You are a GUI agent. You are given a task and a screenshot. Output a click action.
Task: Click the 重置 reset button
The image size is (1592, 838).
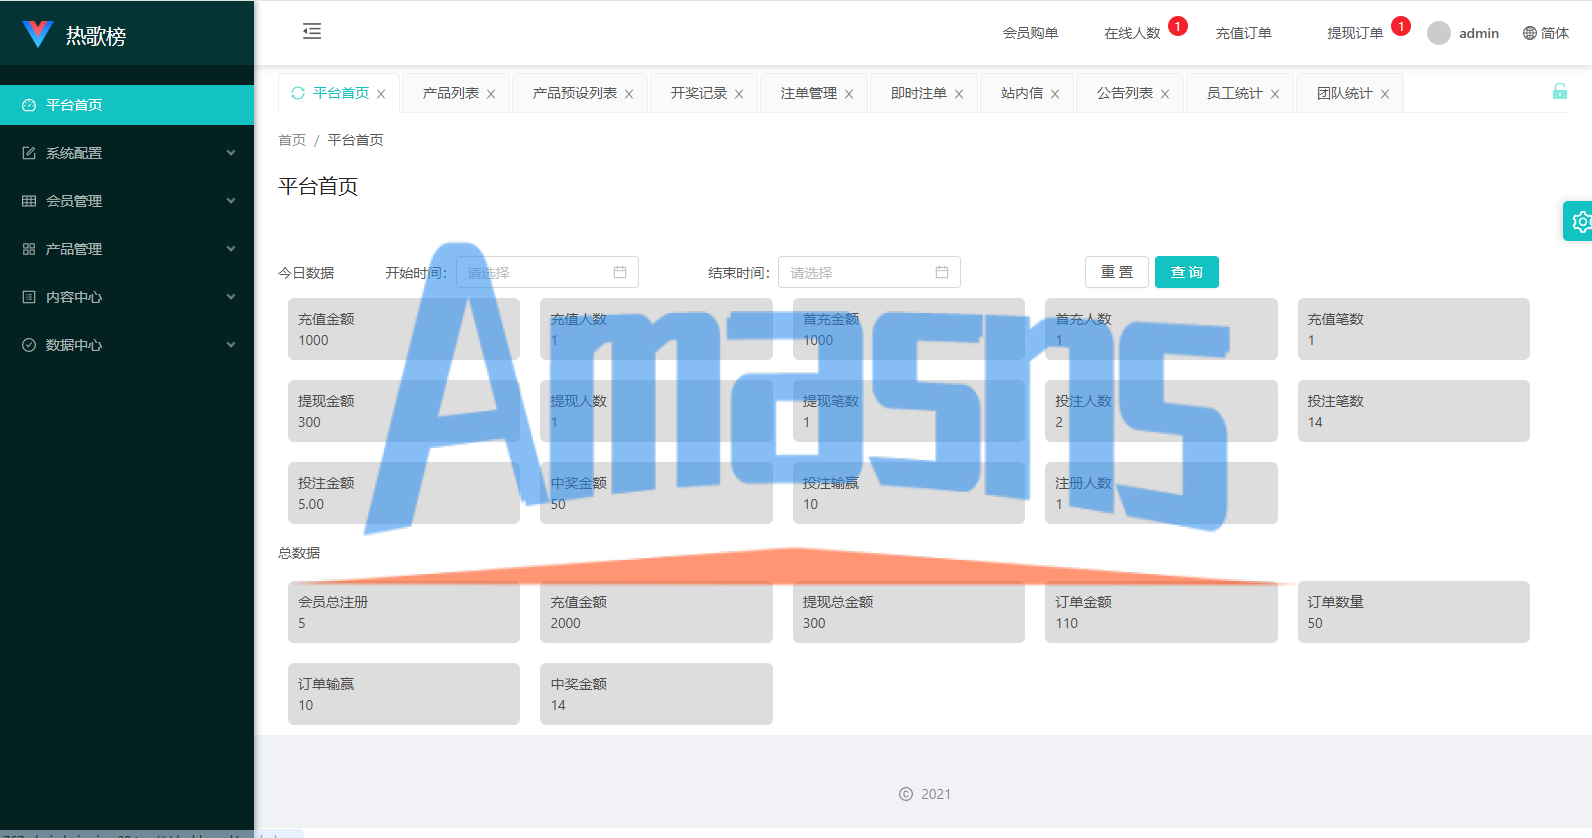pos(1117,272)
